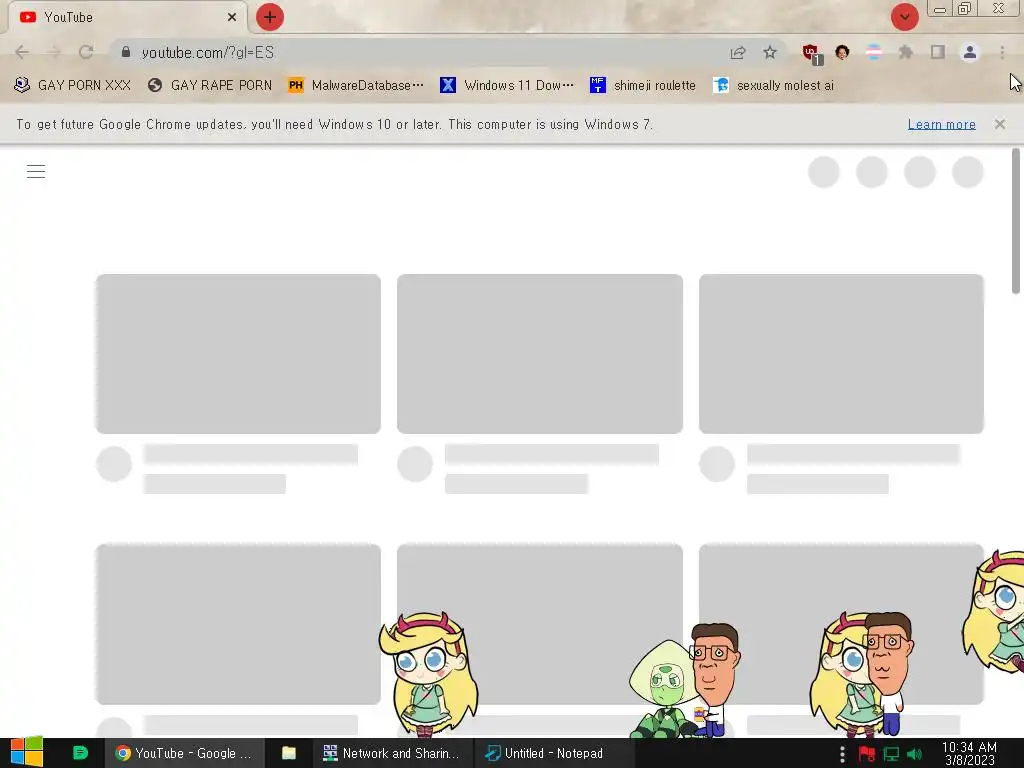Share this page using the share icon

pyautogui.click(x=738, y=52)
